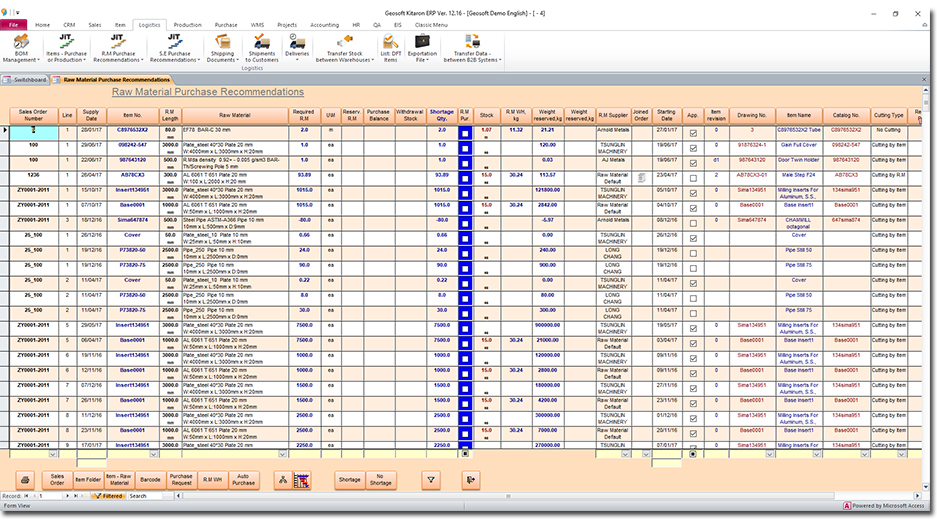Click the horizontal scrollbar thumb
This screenshot has width=937, height=521.
508,496
